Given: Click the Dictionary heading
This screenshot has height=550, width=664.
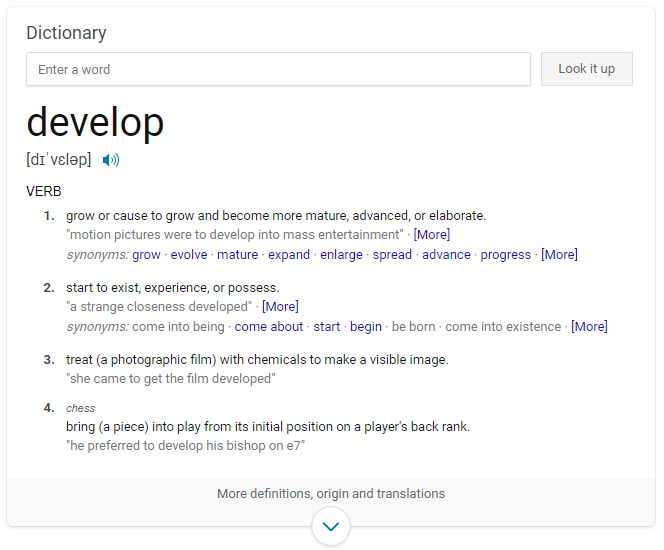Looking at the screenshot, I should [x=66, y=33].
